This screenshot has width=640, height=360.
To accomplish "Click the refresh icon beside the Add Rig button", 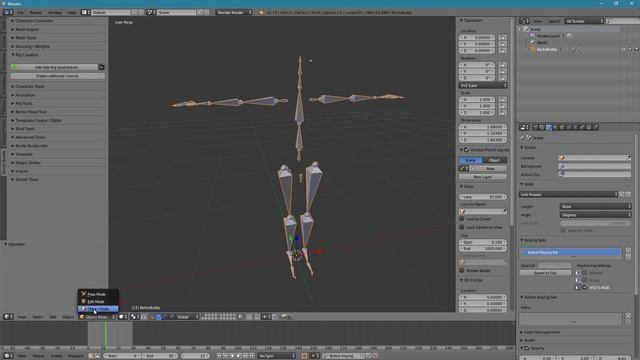I will [102, 67].
